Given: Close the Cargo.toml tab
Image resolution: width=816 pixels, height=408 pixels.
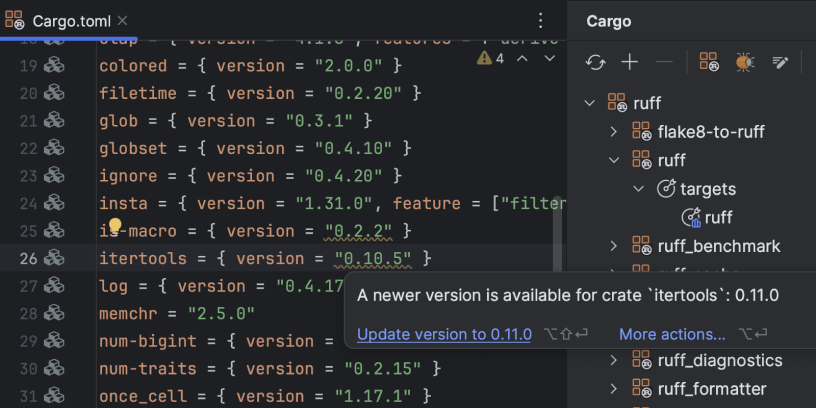Looking at the screenshot, I should [121, 20].
